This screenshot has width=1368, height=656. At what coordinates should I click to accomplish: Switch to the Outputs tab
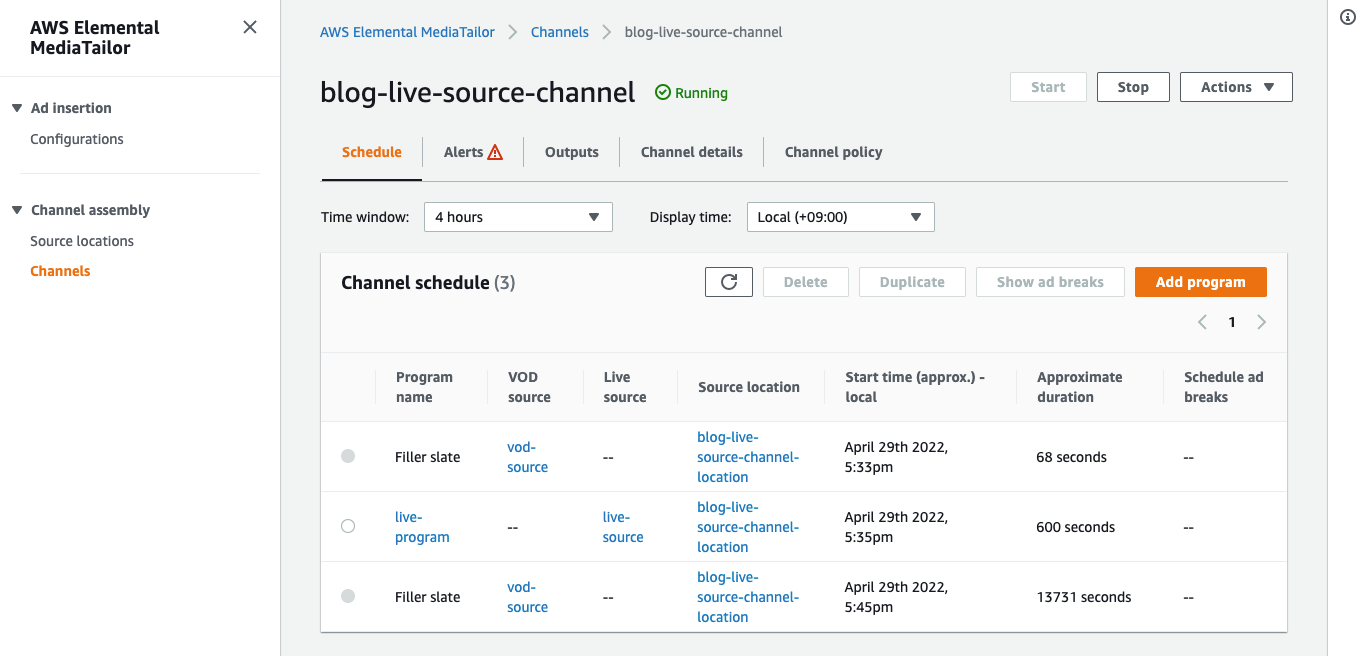tap(572, 152)
